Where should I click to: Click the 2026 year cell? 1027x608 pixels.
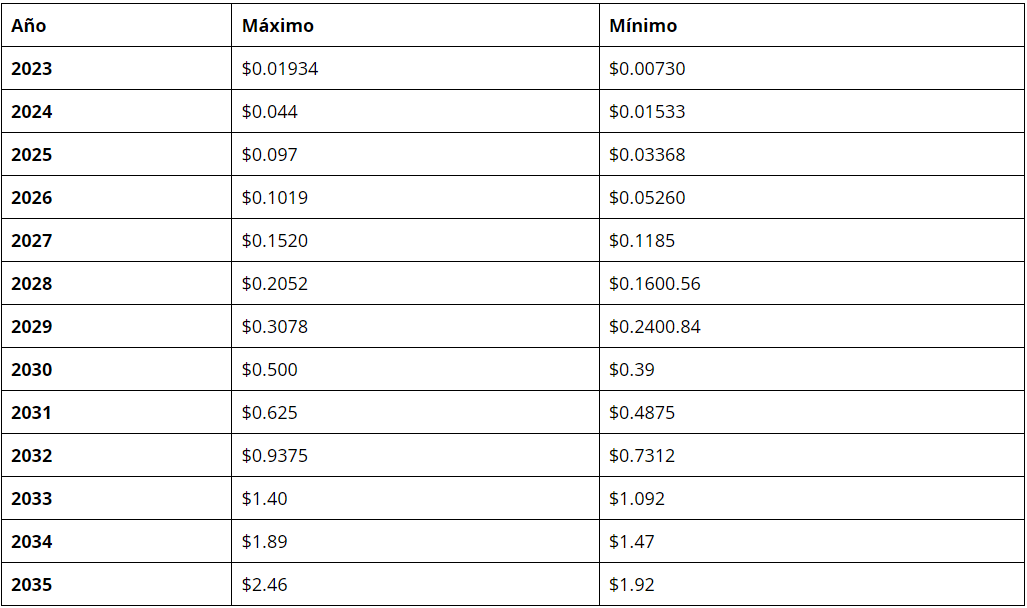click(31, 198)
